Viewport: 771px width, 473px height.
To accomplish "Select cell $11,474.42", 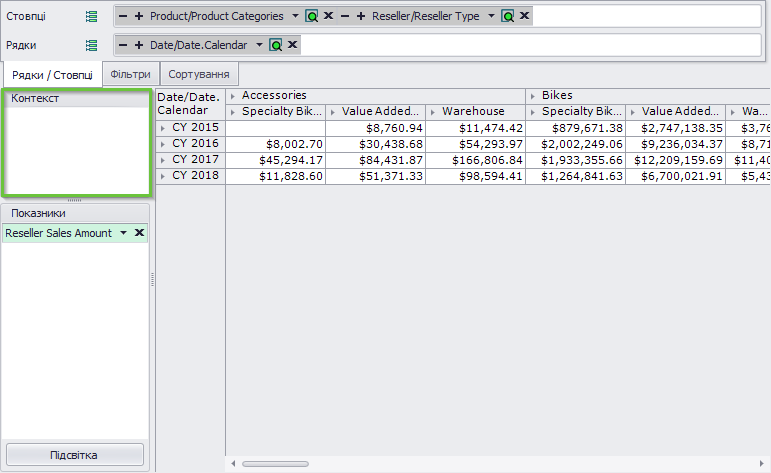I will (475, 128).
